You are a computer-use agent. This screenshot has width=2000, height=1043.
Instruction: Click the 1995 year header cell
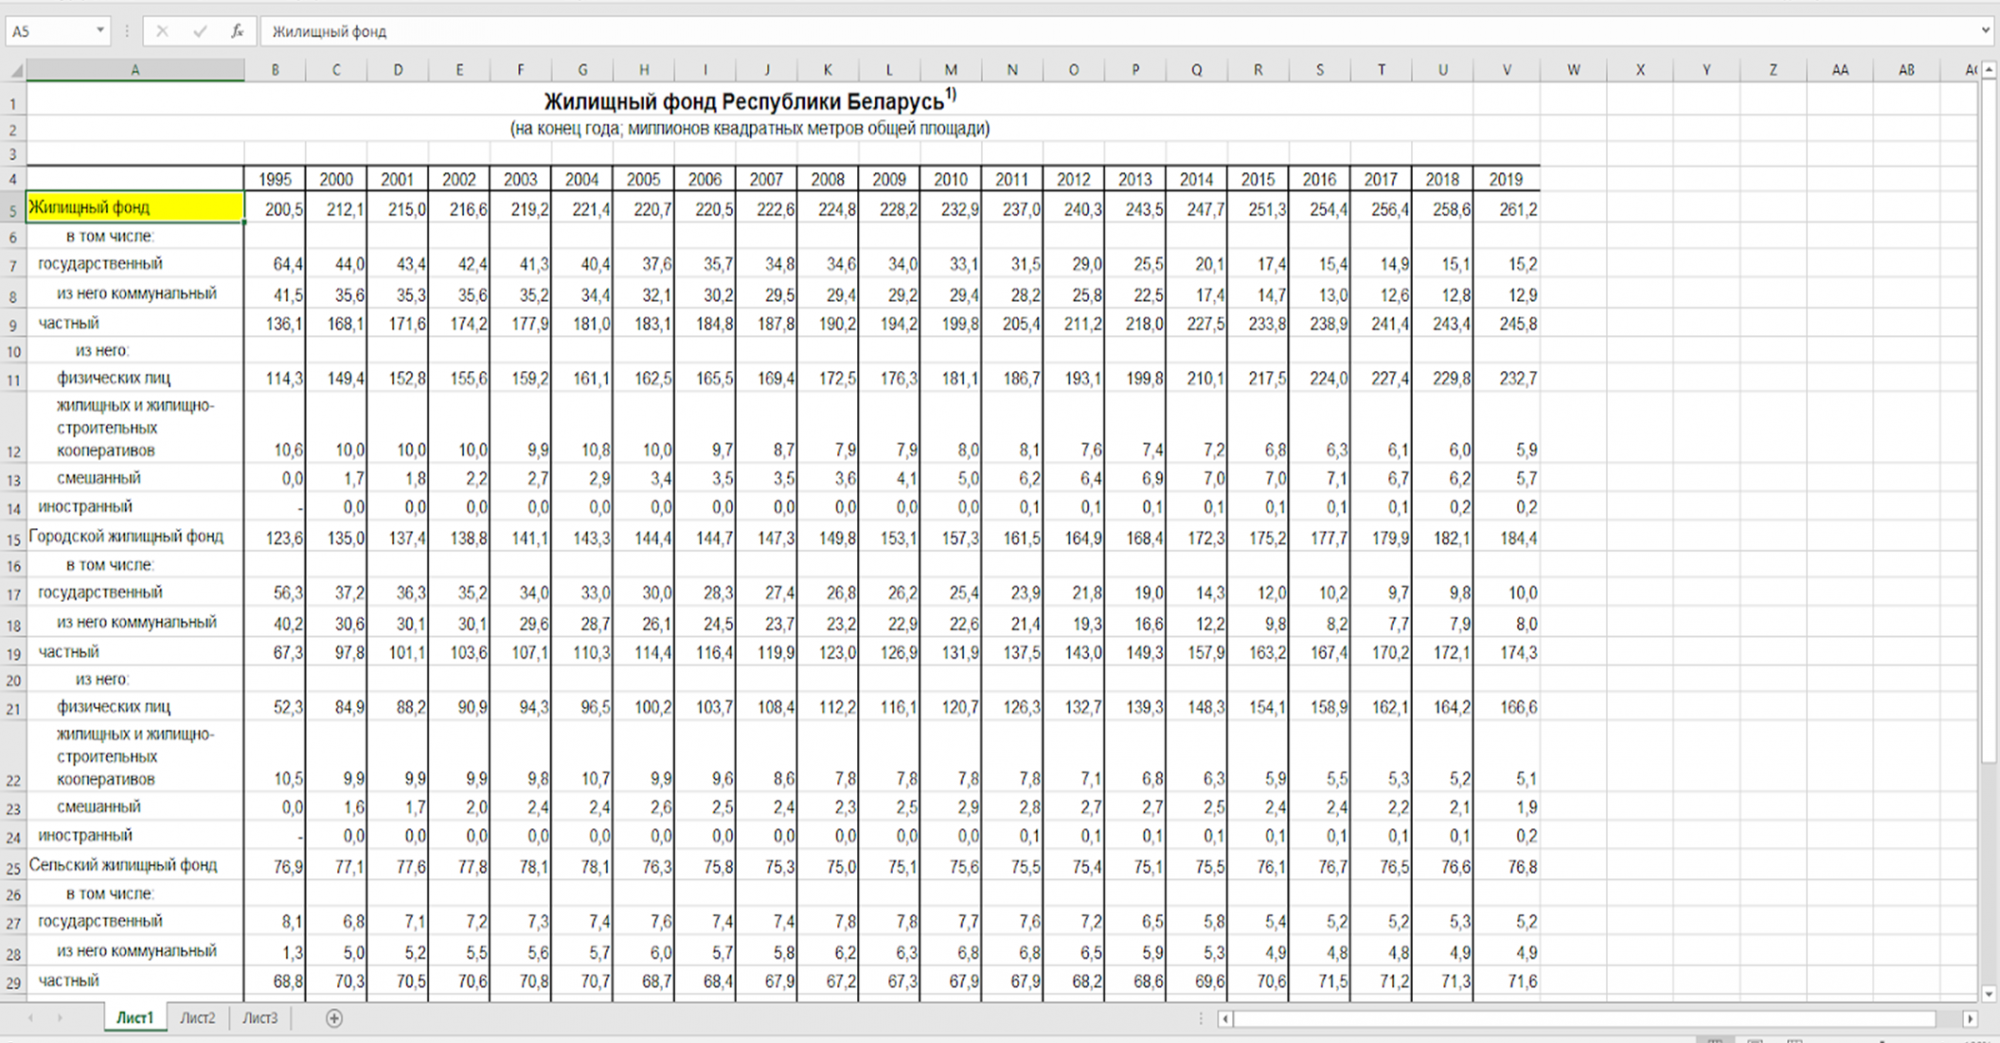tap(275, 179)
